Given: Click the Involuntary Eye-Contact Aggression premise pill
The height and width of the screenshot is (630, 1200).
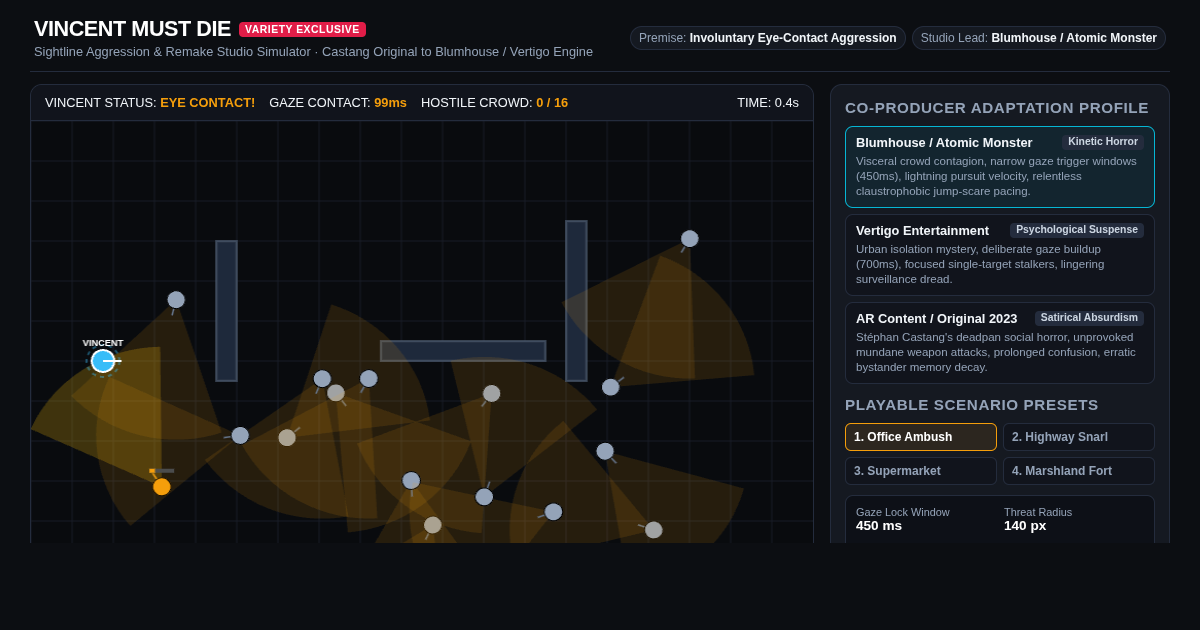Looking at the screenshot, I should [x=768, y=38].
